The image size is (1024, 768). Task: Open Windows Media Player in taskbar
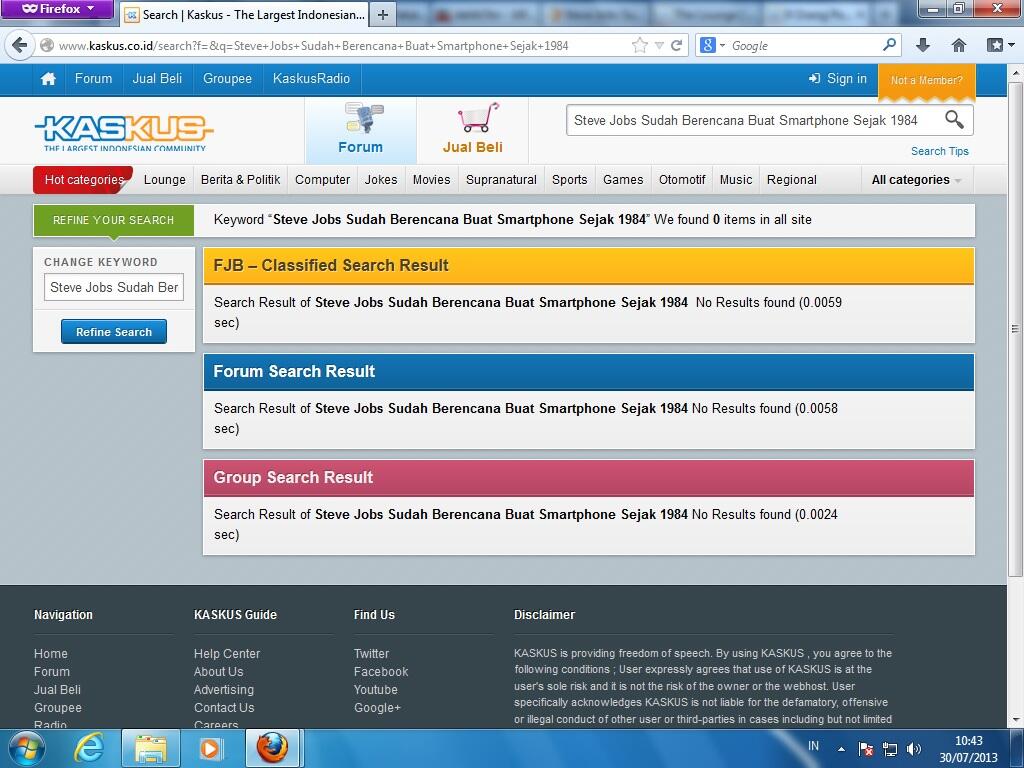click(x=211, y=748)
